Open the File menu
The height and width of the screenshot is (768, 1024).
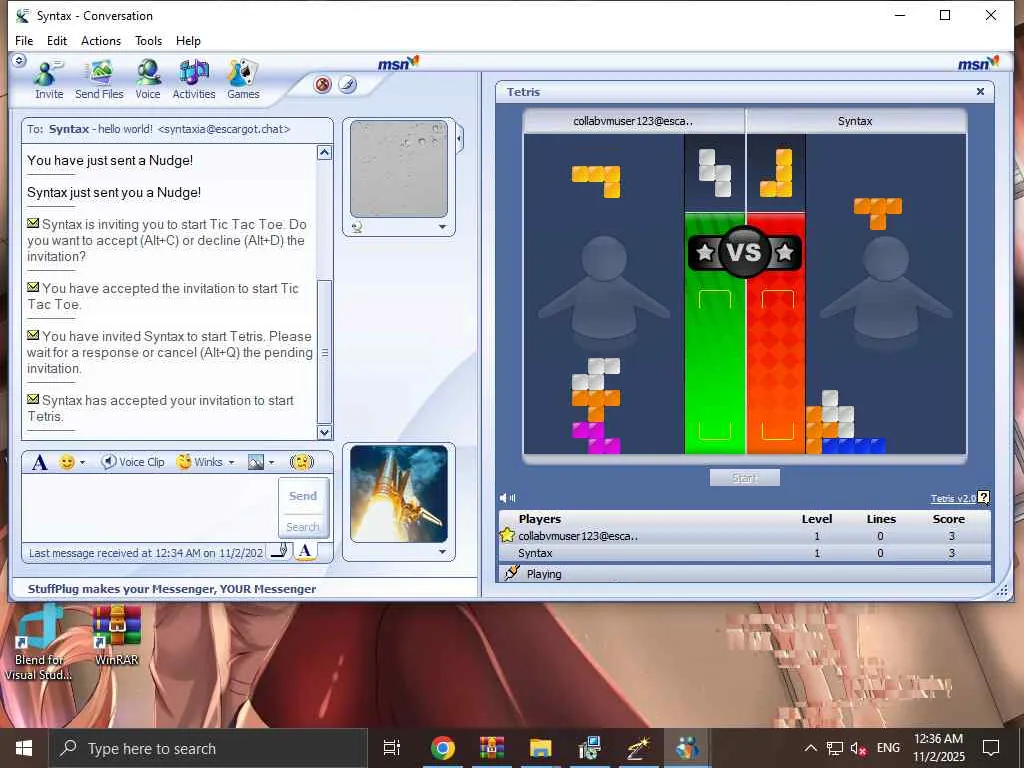click(24, 40)
